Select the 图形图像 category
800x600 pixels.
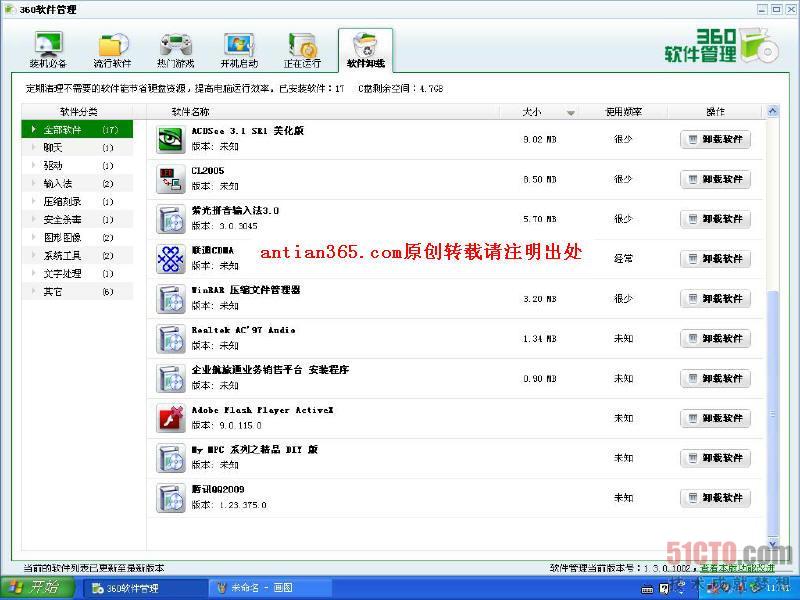[77, 237]
